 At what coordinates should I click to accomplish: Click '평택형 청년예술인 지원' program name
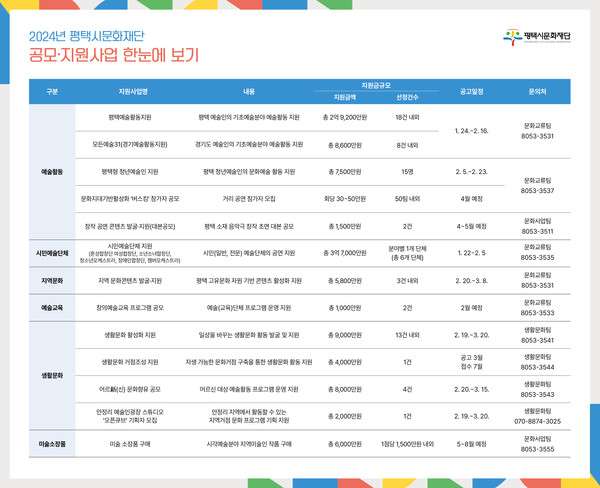coord(130,172)
